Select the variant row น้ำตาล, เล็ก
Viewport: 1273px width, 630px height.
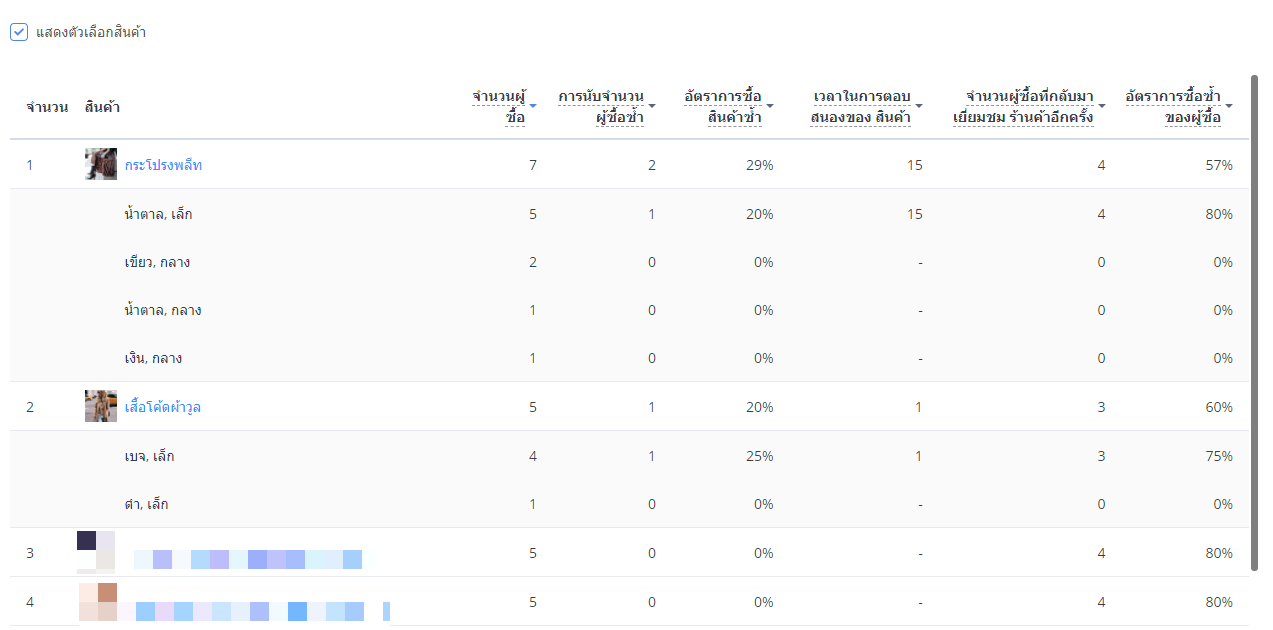(630, 214)
